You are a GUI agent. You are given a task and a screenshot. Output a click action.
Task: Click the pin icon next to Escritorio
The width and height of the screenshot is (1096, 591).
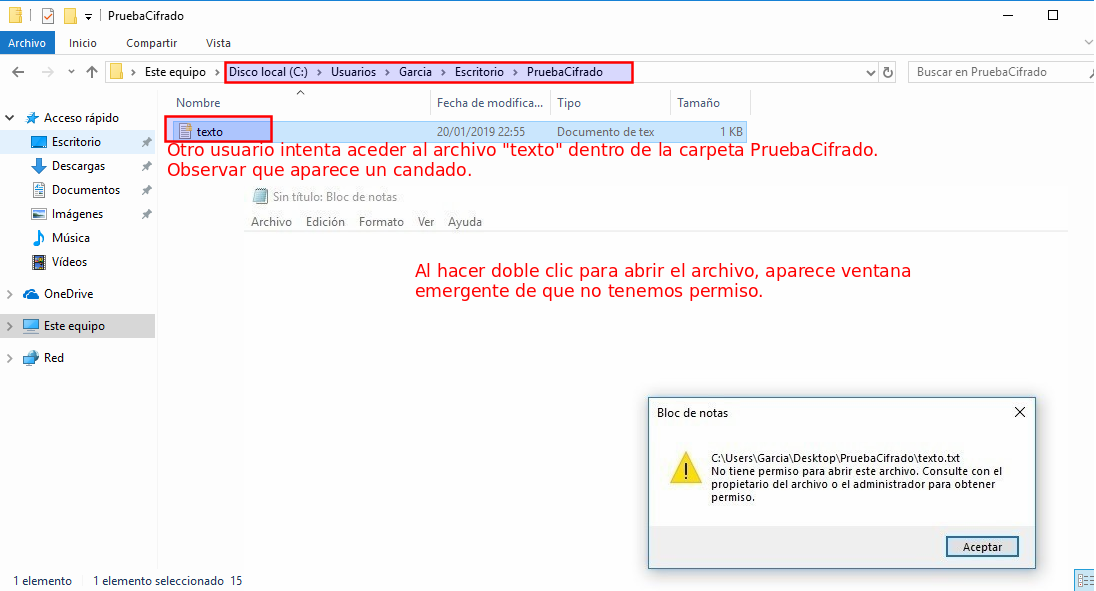point(146,143)
